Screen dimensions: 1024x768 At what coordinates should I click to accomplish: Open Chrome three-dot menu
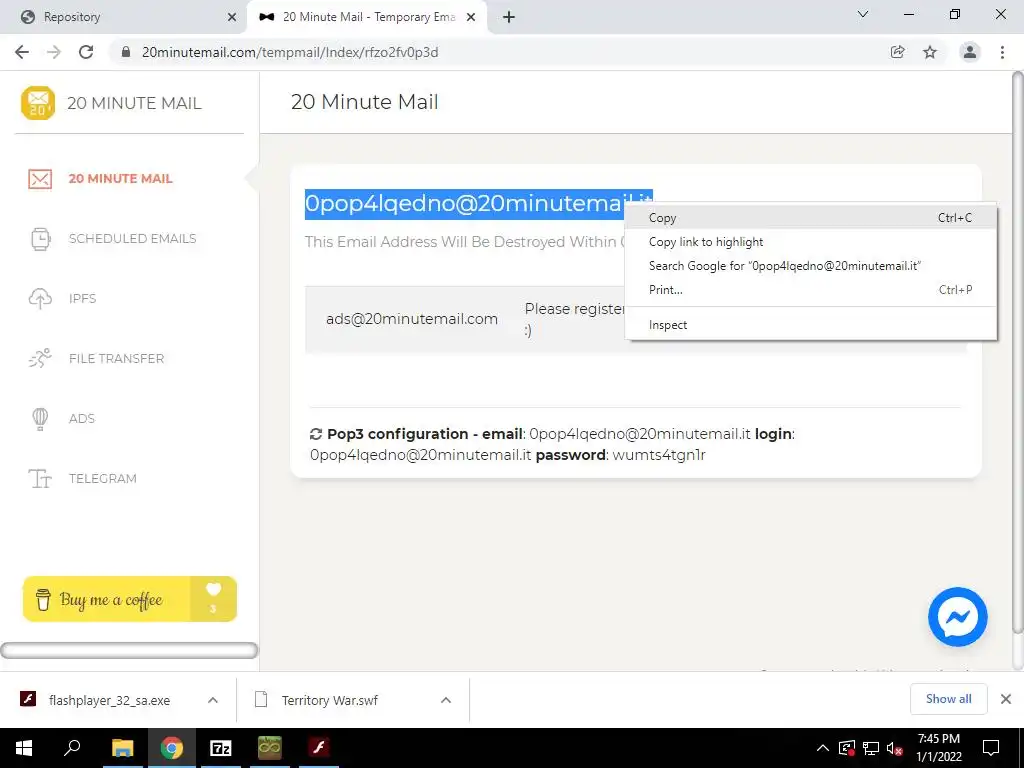1002,52
